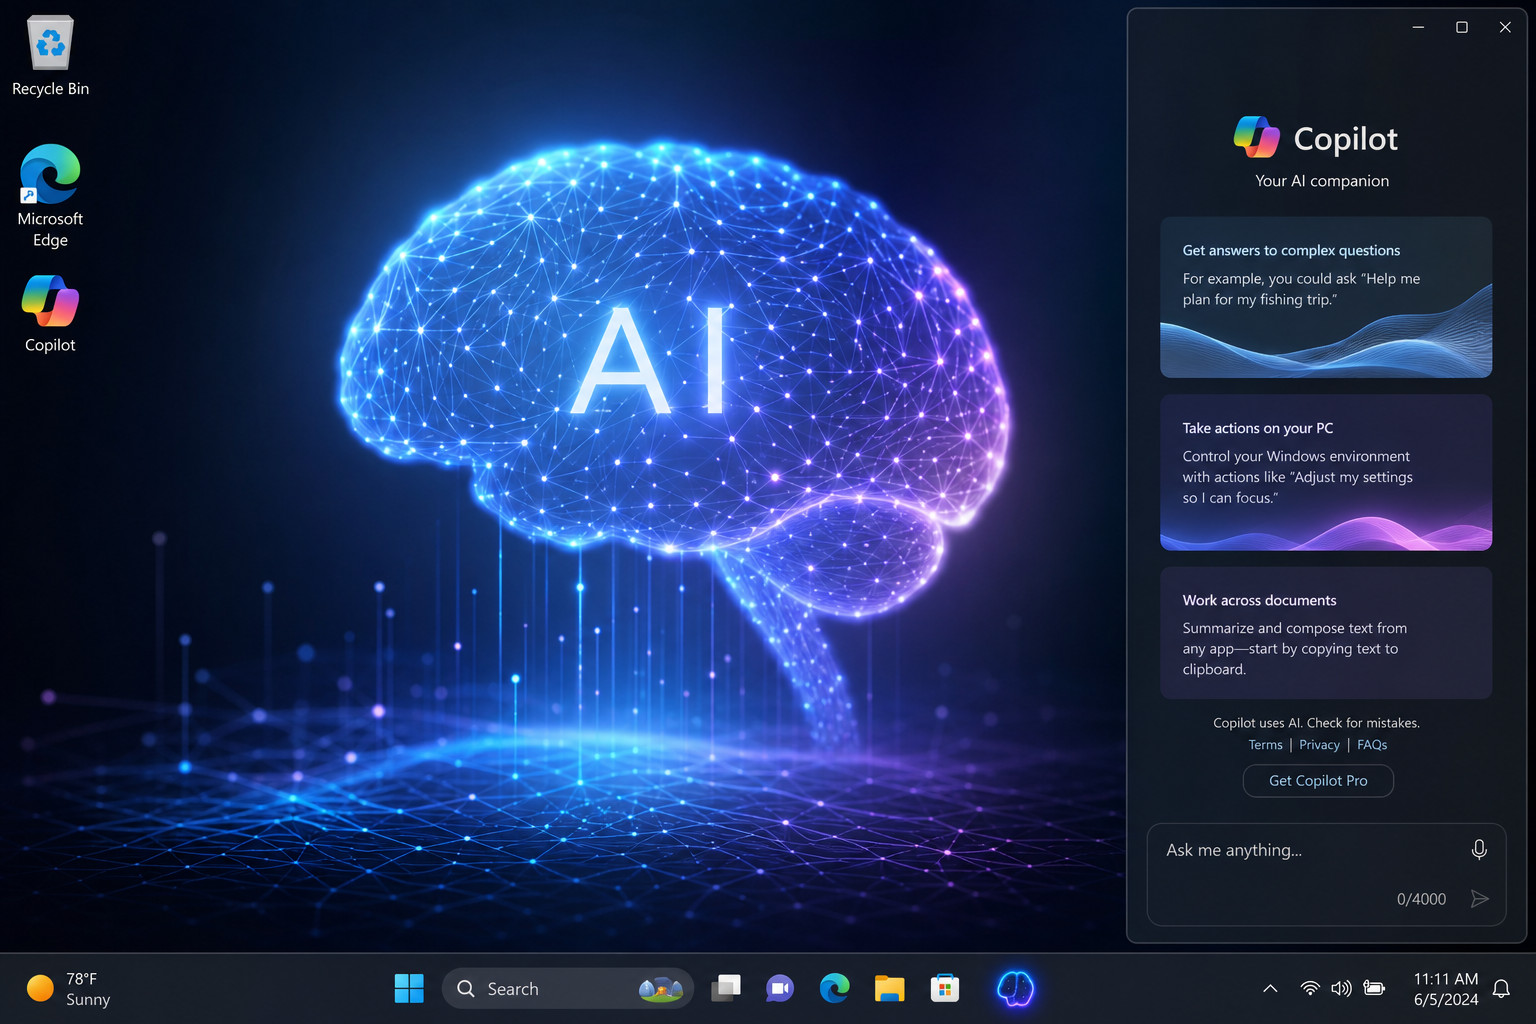The width and height of the screenshot is (1536, 1024).
Task: Open the notifications bell icon
Action: [1501, 988]
